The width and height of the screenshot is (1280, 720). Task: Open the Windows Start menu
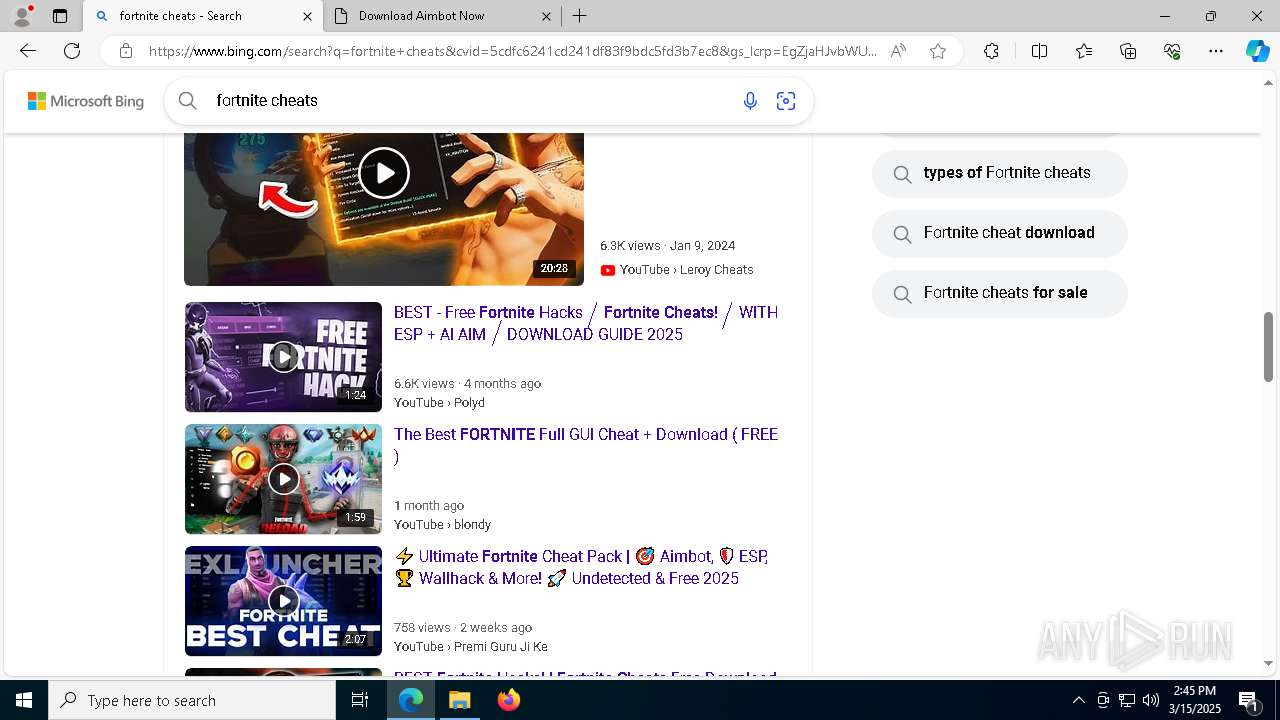(x=24, y=700)
